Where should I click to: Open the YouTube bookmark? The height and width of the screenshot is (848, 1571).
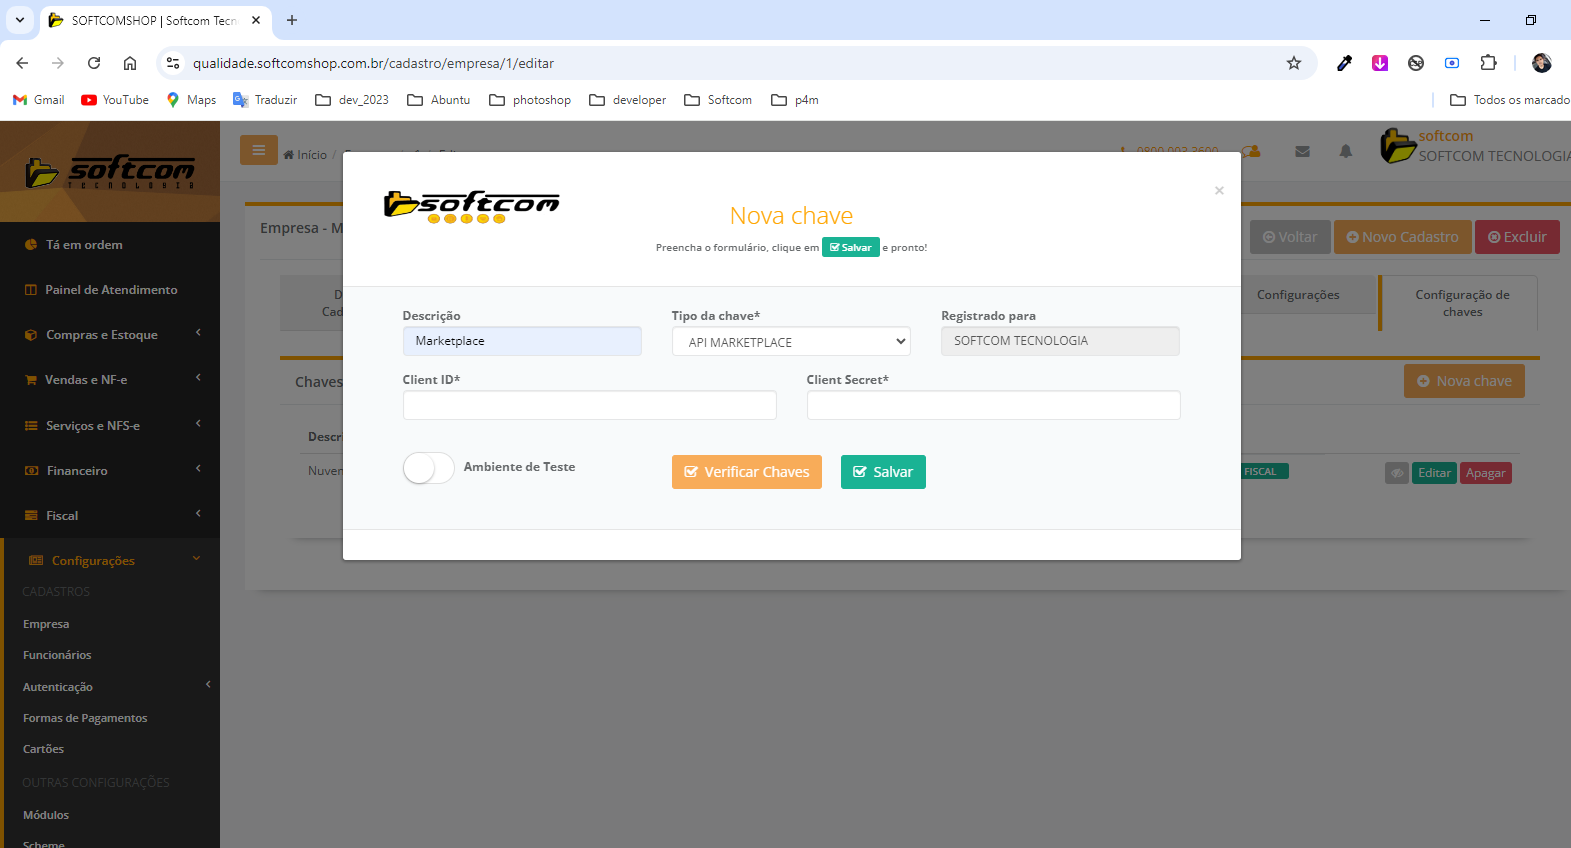click(115, 100)
